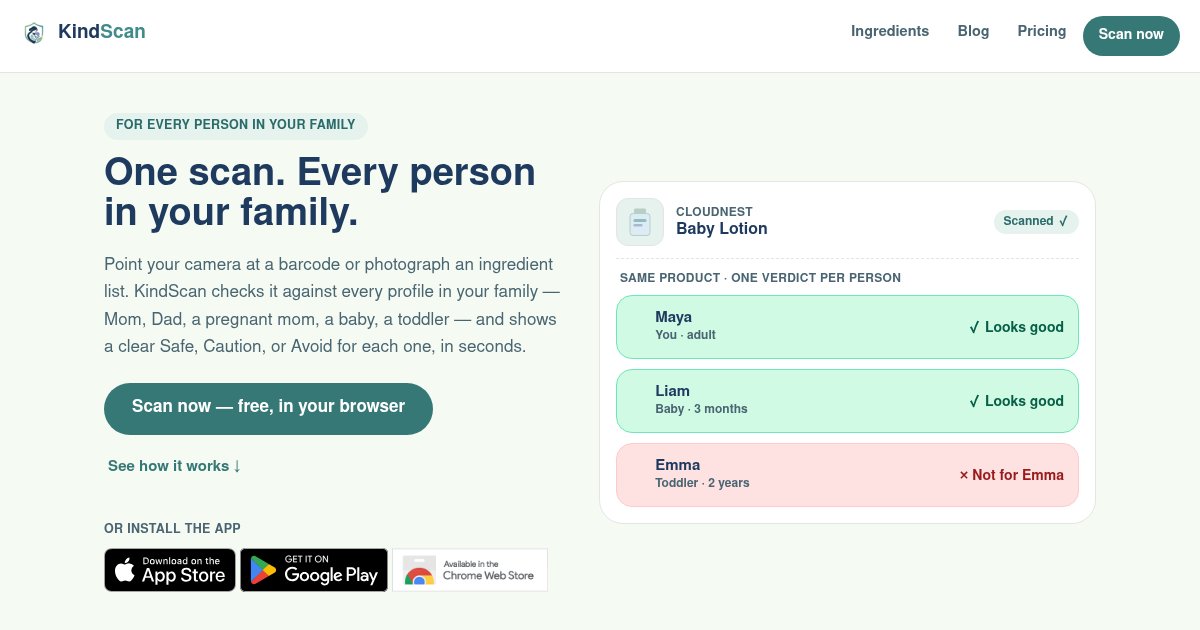Open the Download on the App Store badge
Screen dimensions: 1200x630
pos(170,570)
